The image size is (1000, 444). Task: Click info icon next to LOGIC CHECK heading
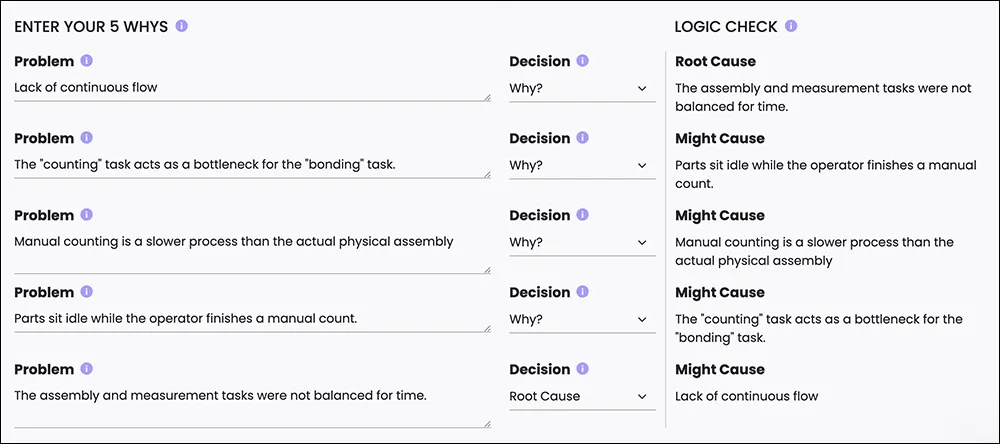pos(791,26)
